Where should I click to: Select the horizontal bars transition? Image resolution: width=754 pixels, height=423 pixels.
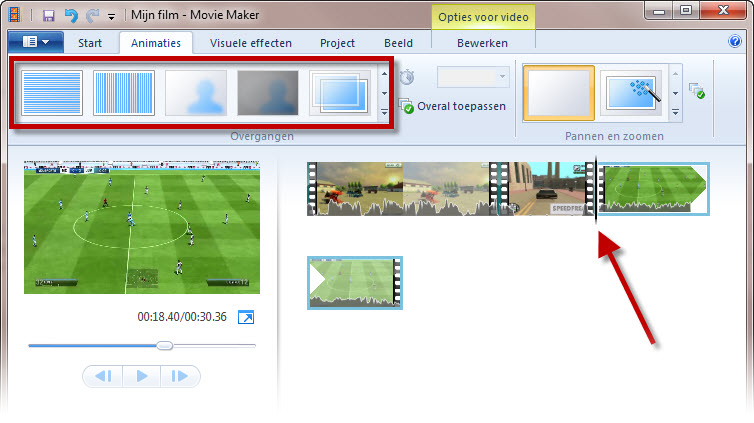click(x=52, y=93)
